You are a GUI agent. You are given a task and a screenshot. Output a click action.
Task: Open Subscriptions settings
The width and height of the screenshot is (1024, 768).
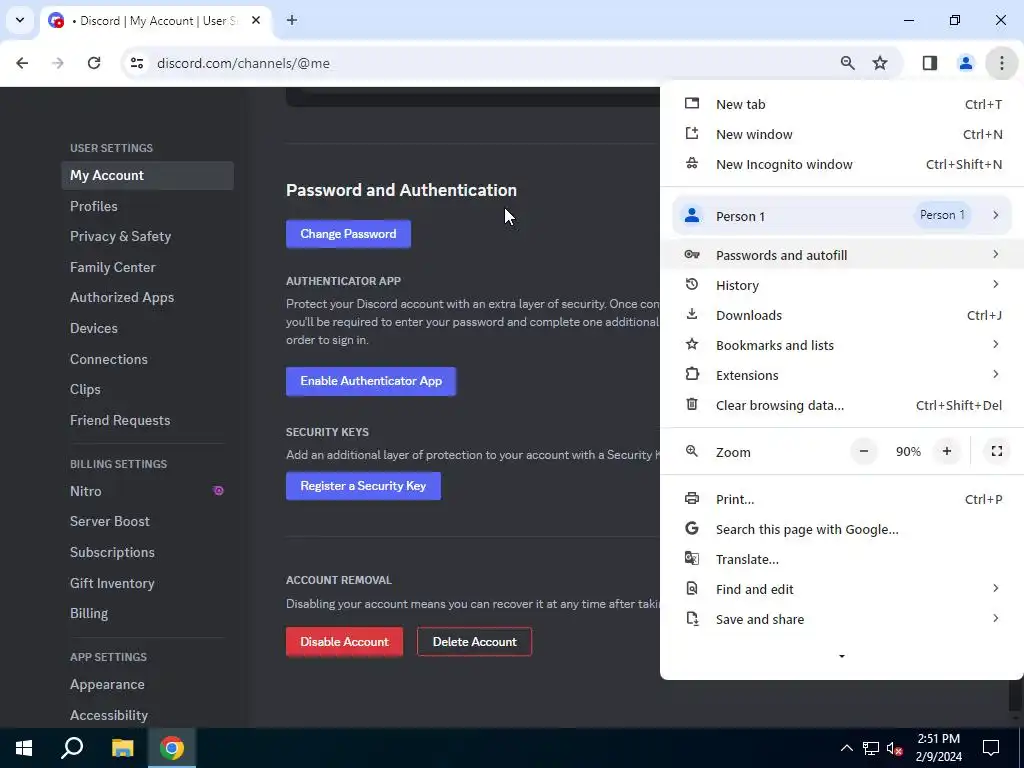point(148,552)
